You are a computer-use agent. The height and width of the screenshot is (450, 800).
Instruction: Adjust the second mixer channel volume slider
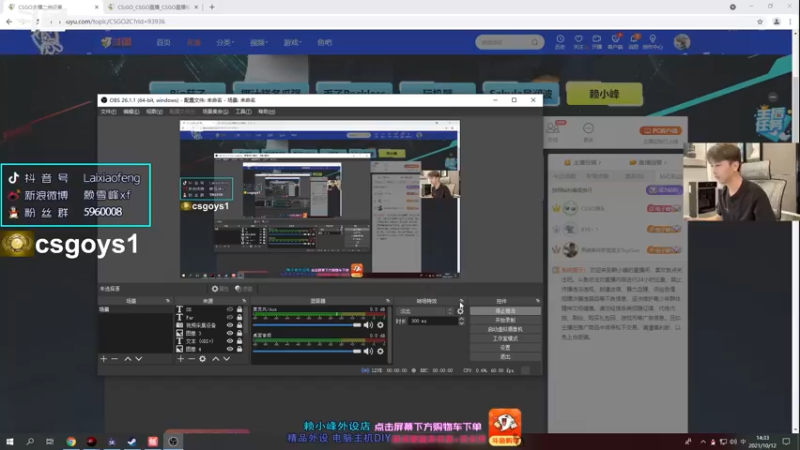307,351
